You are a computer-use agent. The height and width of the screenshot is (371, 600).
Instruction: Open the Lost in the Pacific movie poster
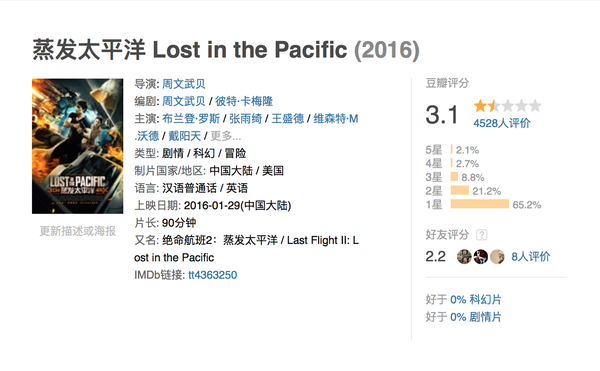click(x=78, y=146)
